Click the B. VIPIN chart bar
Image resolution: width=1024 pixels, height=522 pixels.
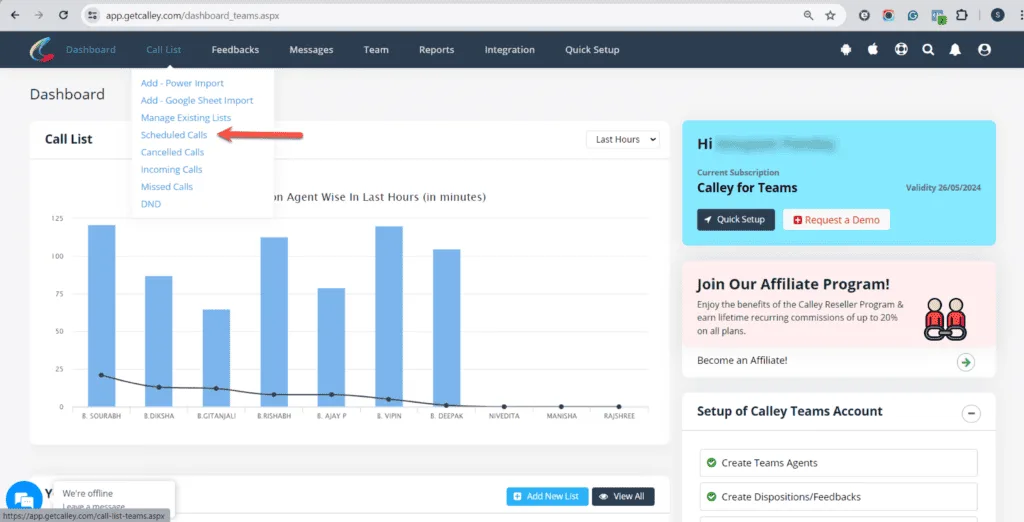click(389, 316)
